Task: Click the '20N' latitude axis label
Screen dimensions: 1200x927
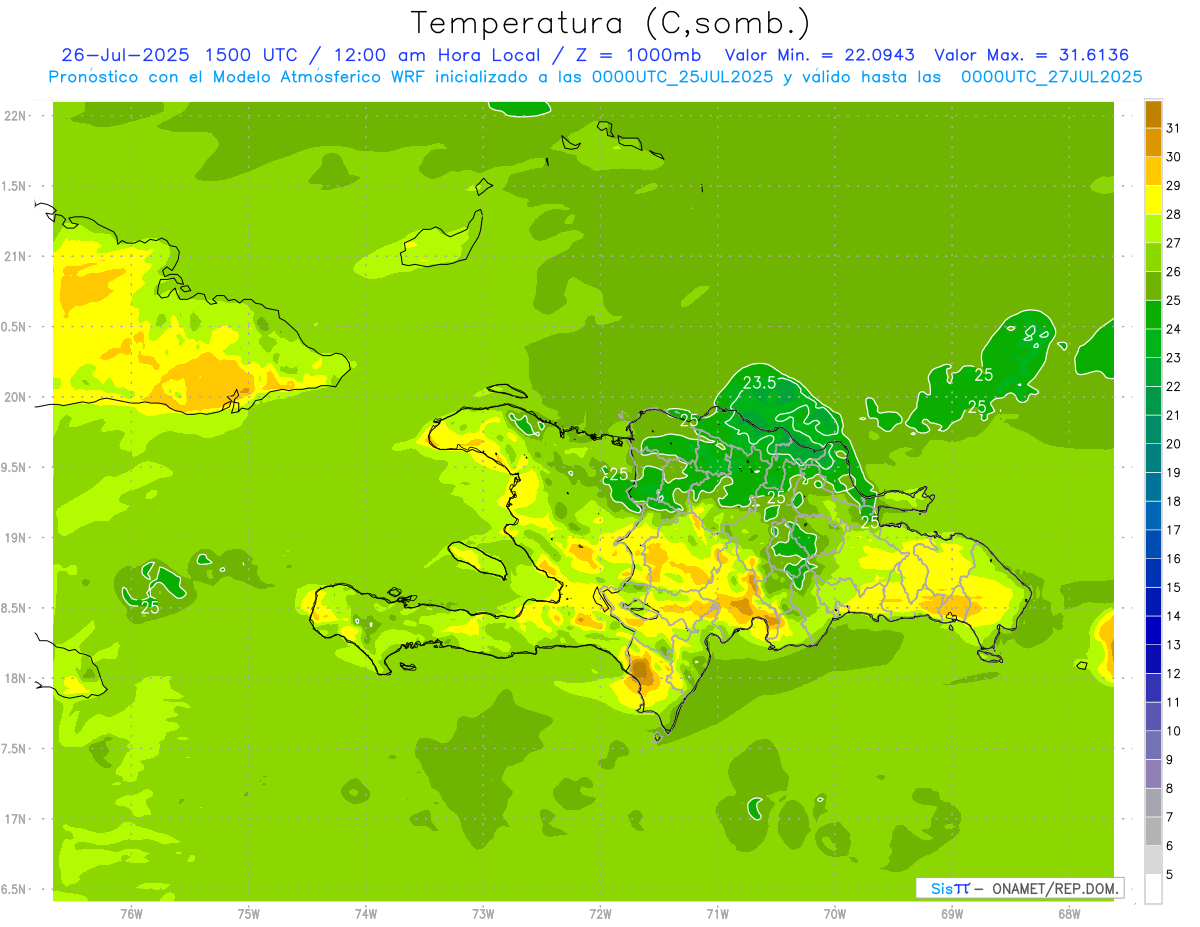Action: (14, 397)
